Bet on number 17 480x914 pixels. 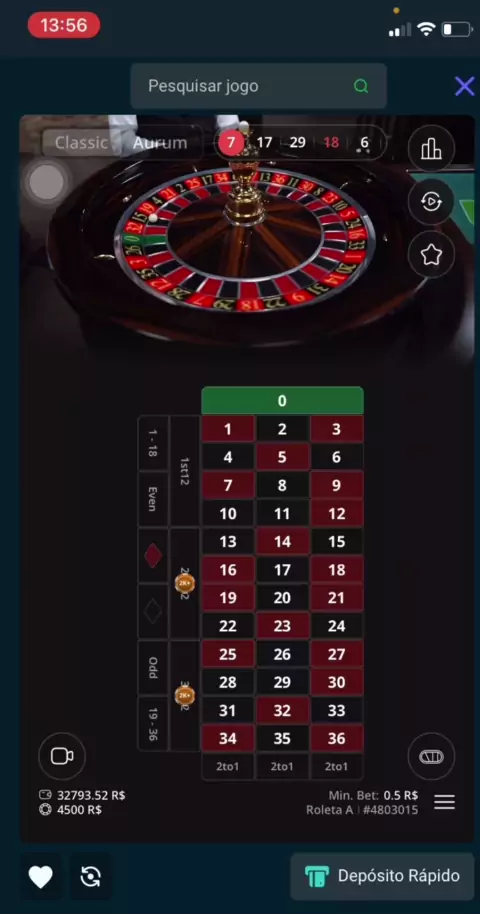pyautogui.click(x=282, y=570)
